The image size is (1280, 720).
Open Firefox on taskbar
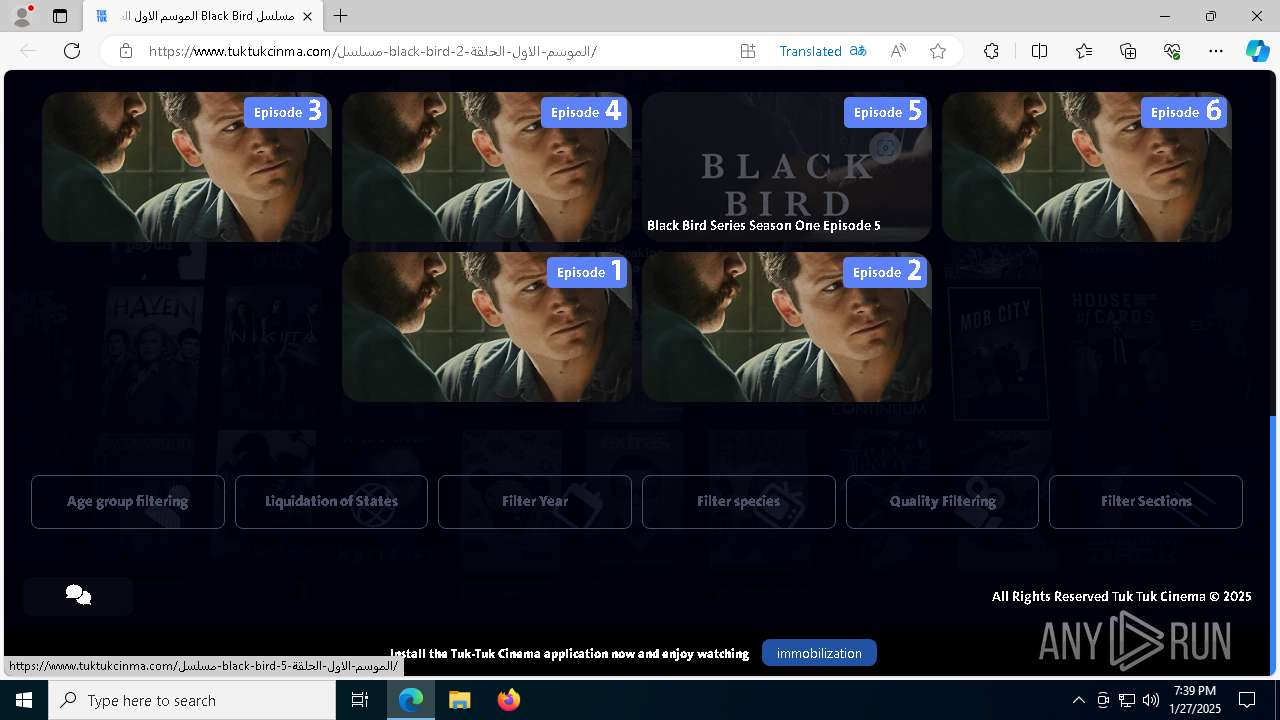click(x=508, y=700)
